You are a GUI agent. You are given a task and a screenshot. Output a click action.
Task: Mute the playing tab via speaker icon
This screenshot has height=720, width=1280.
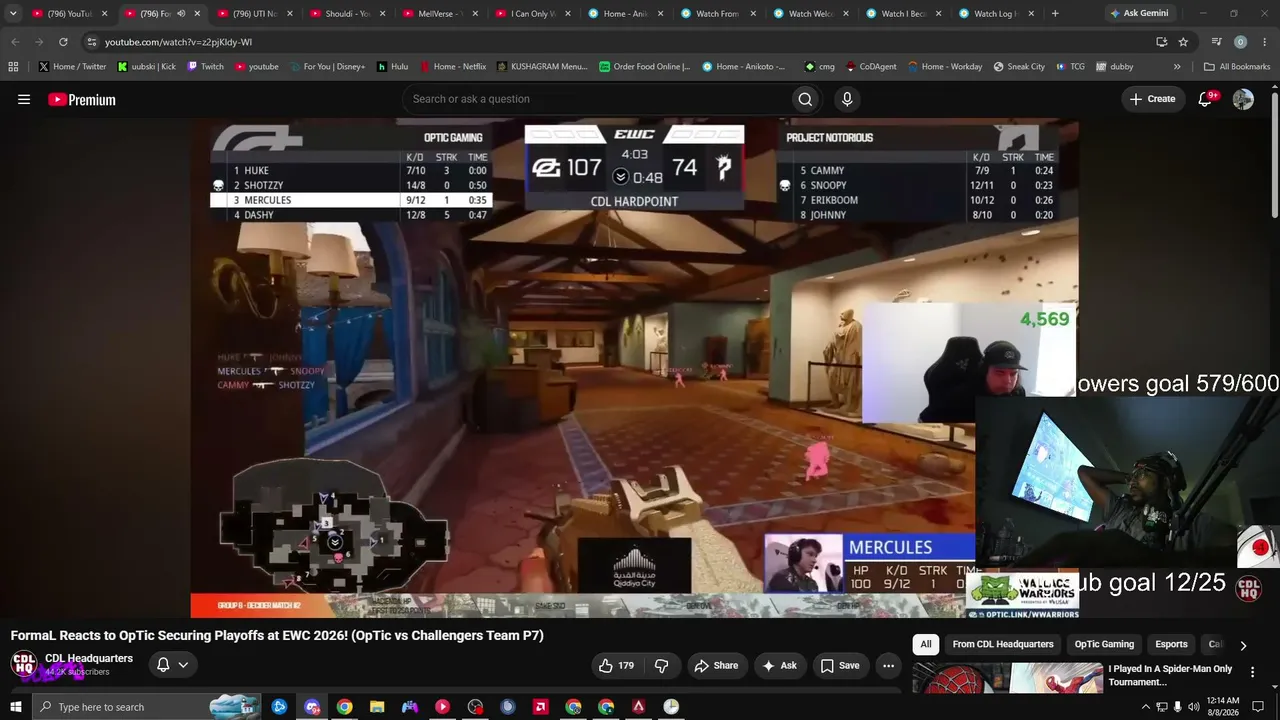tap(181, 14)
